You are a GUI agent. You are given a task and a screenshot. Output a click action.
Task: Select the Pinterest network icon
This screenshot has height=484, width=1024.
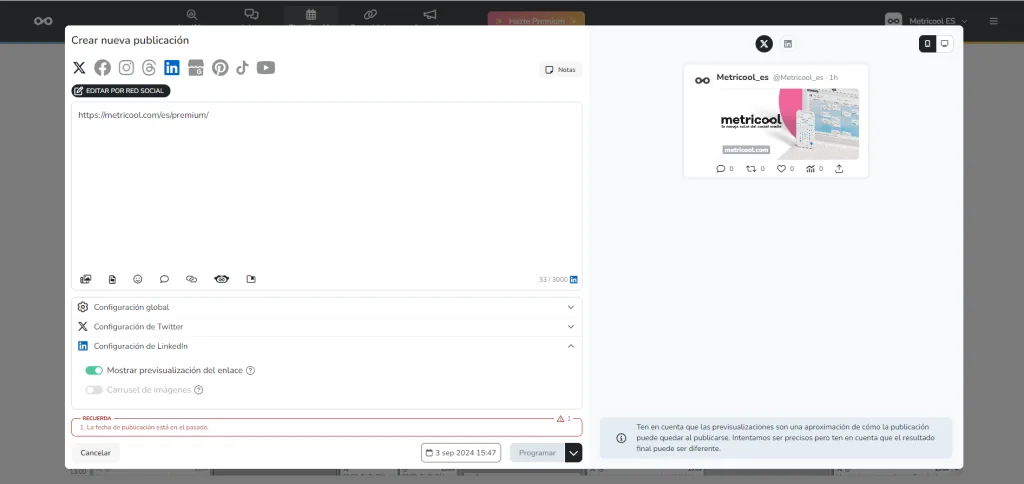pos(219,68)
